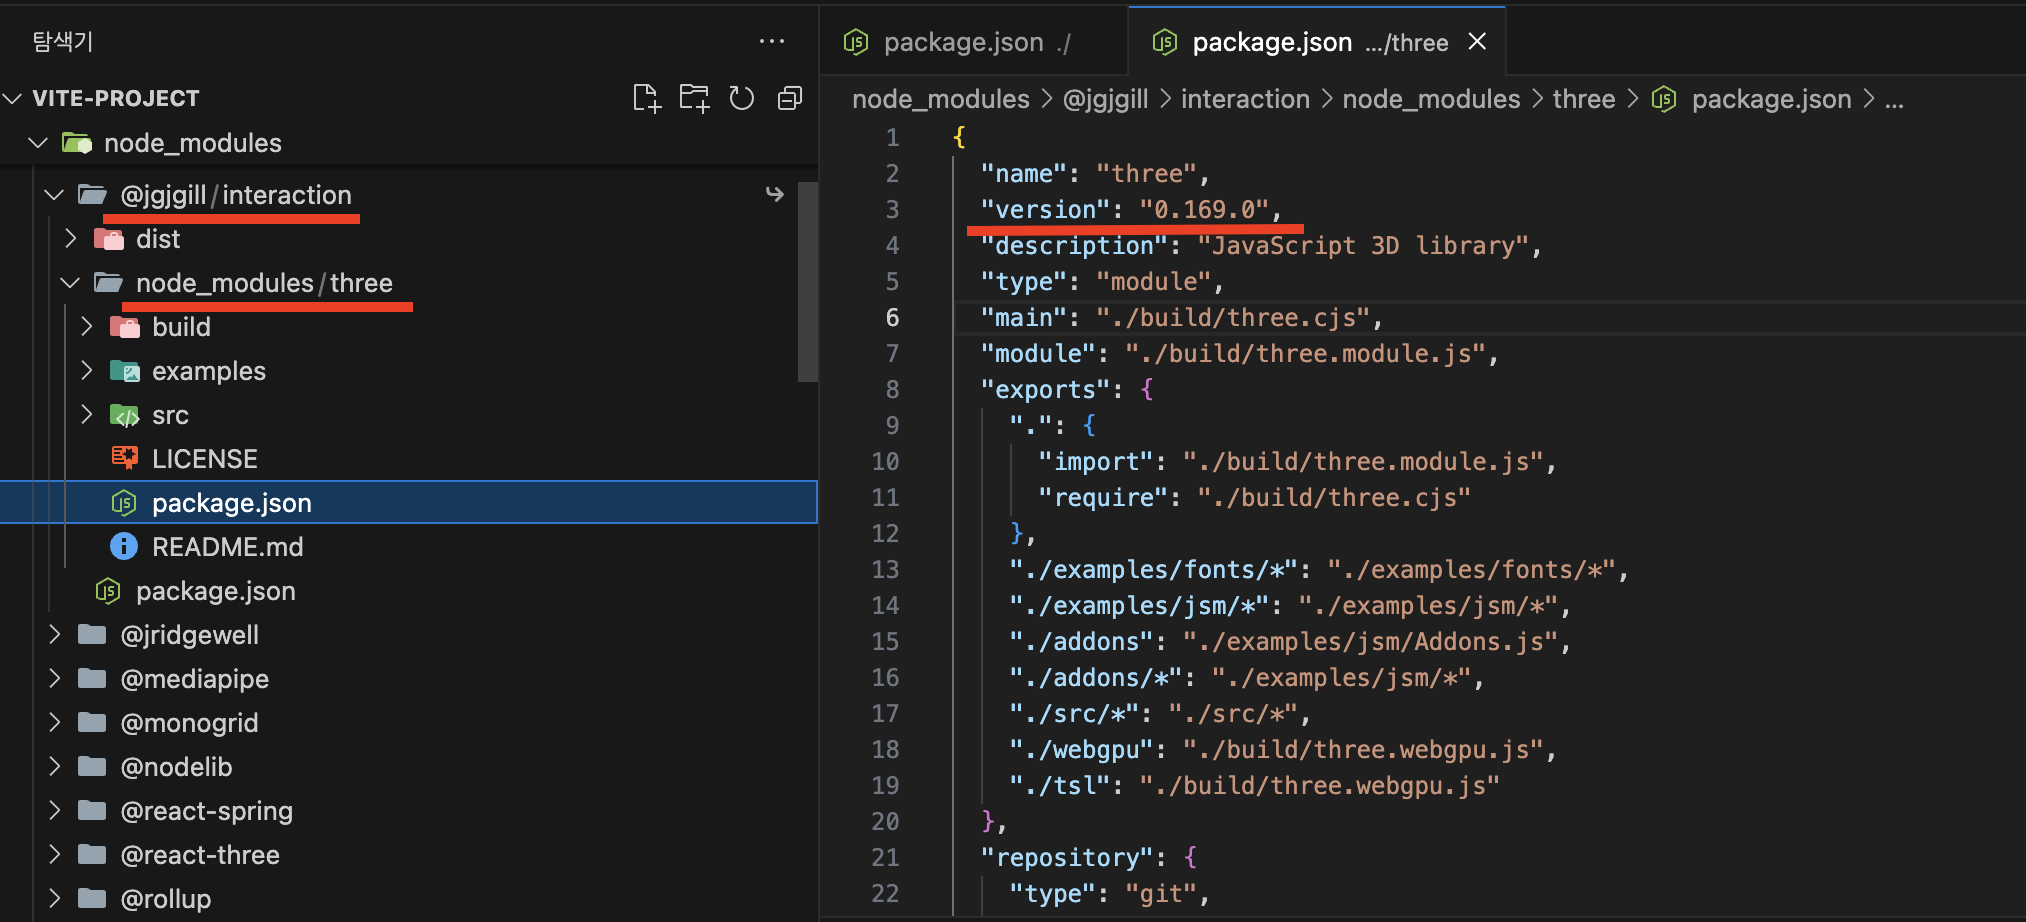Image resolution: width=2026 pixels, height=922 pixels.
Task: Select the @react-three folder
Action: 200,855
